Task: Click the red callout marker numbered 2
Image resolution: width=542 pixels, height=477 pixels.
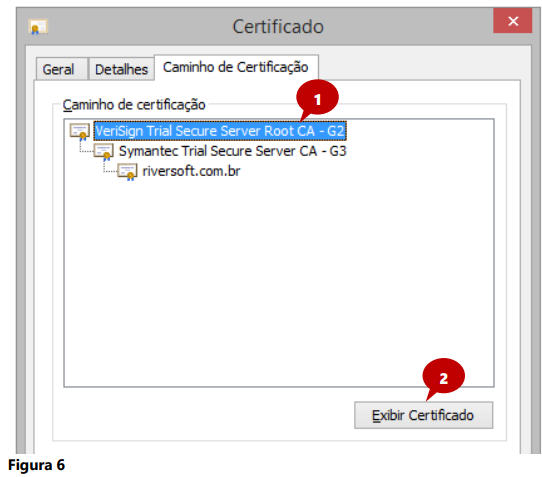Action: (443, 377)
